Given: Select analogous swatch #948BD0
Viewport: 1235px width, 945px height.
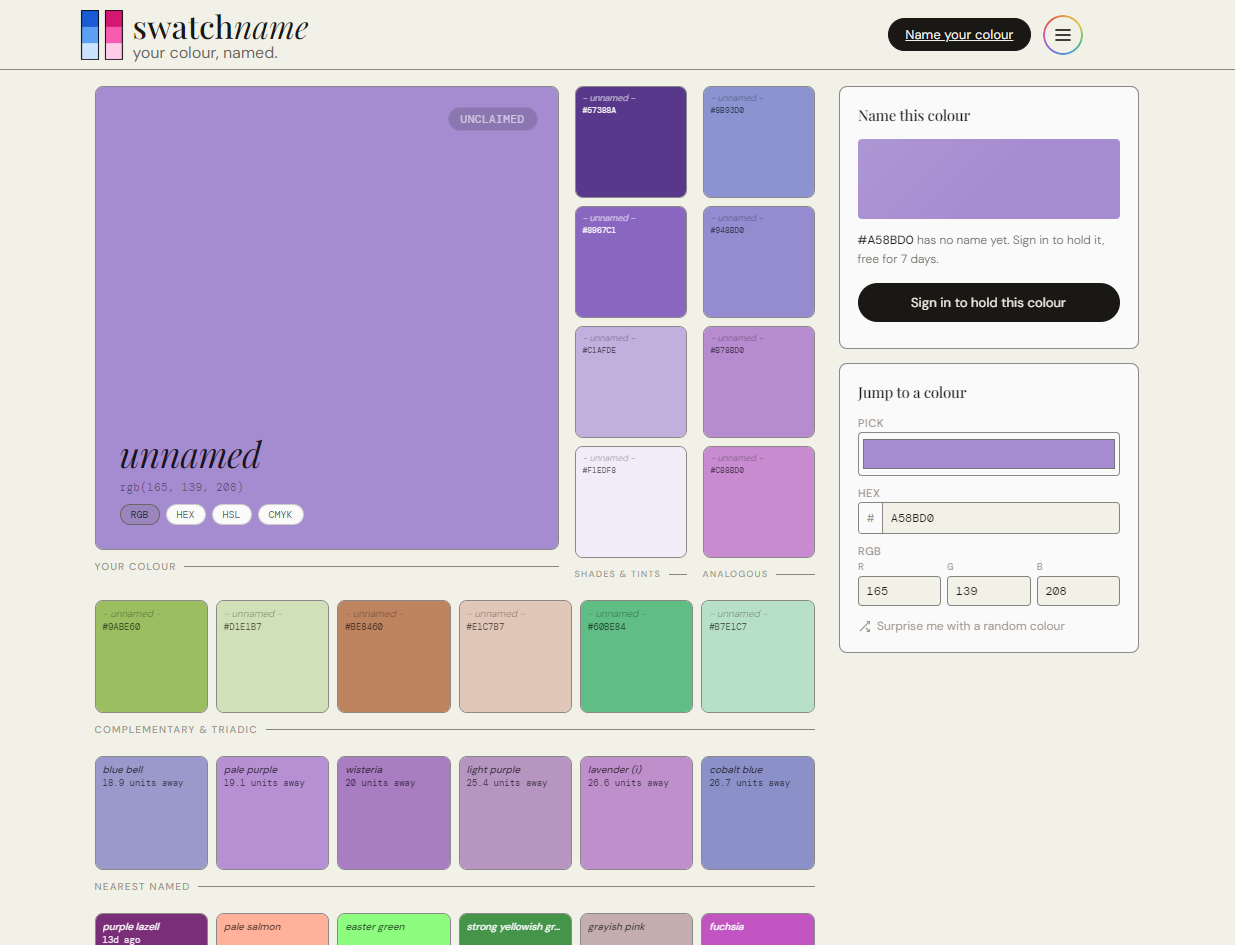Looking at the screenshot, I should (x=759, y=262).
